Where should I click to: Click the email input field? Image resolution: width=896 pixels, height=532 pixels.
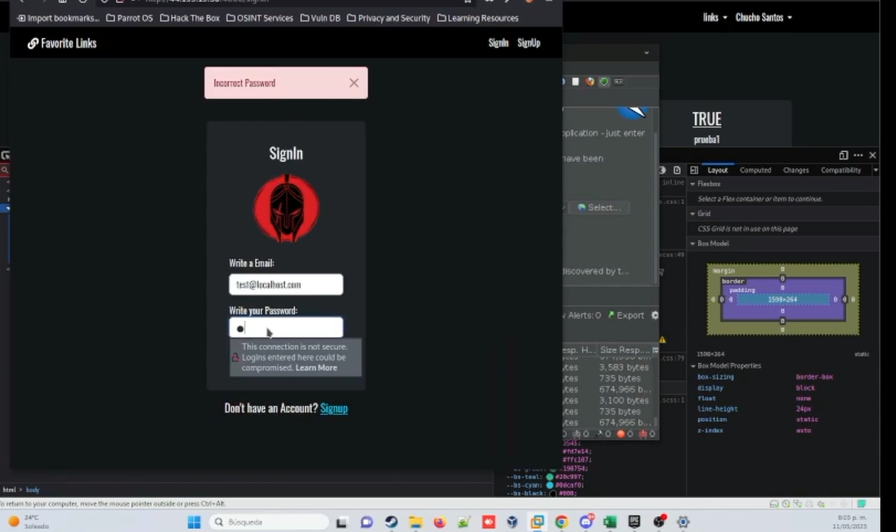point(286,285)
